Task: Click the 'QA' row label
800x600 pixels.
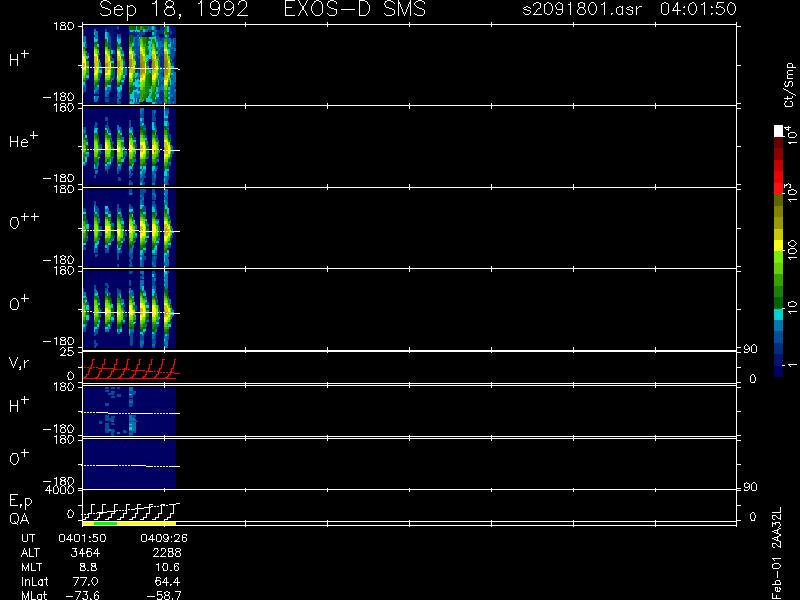Action: click(x=19, y=518)
